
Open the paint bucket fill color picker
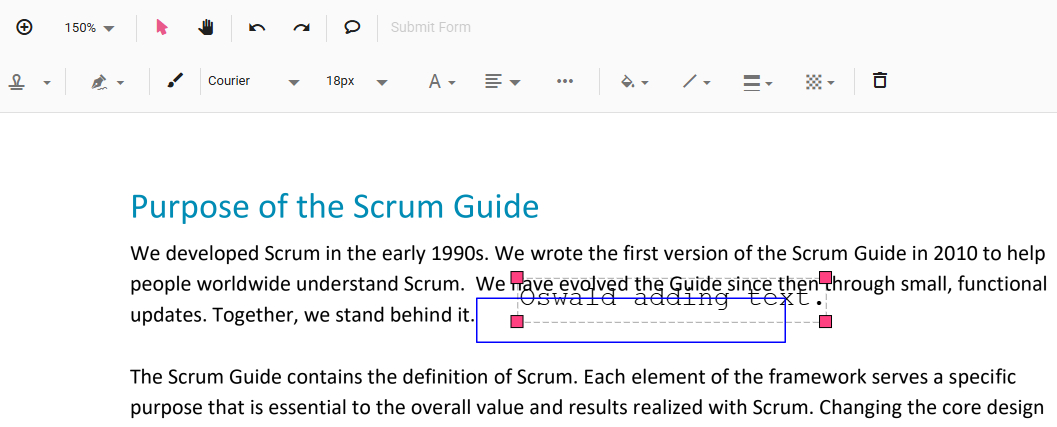click(x=634, y=82)
